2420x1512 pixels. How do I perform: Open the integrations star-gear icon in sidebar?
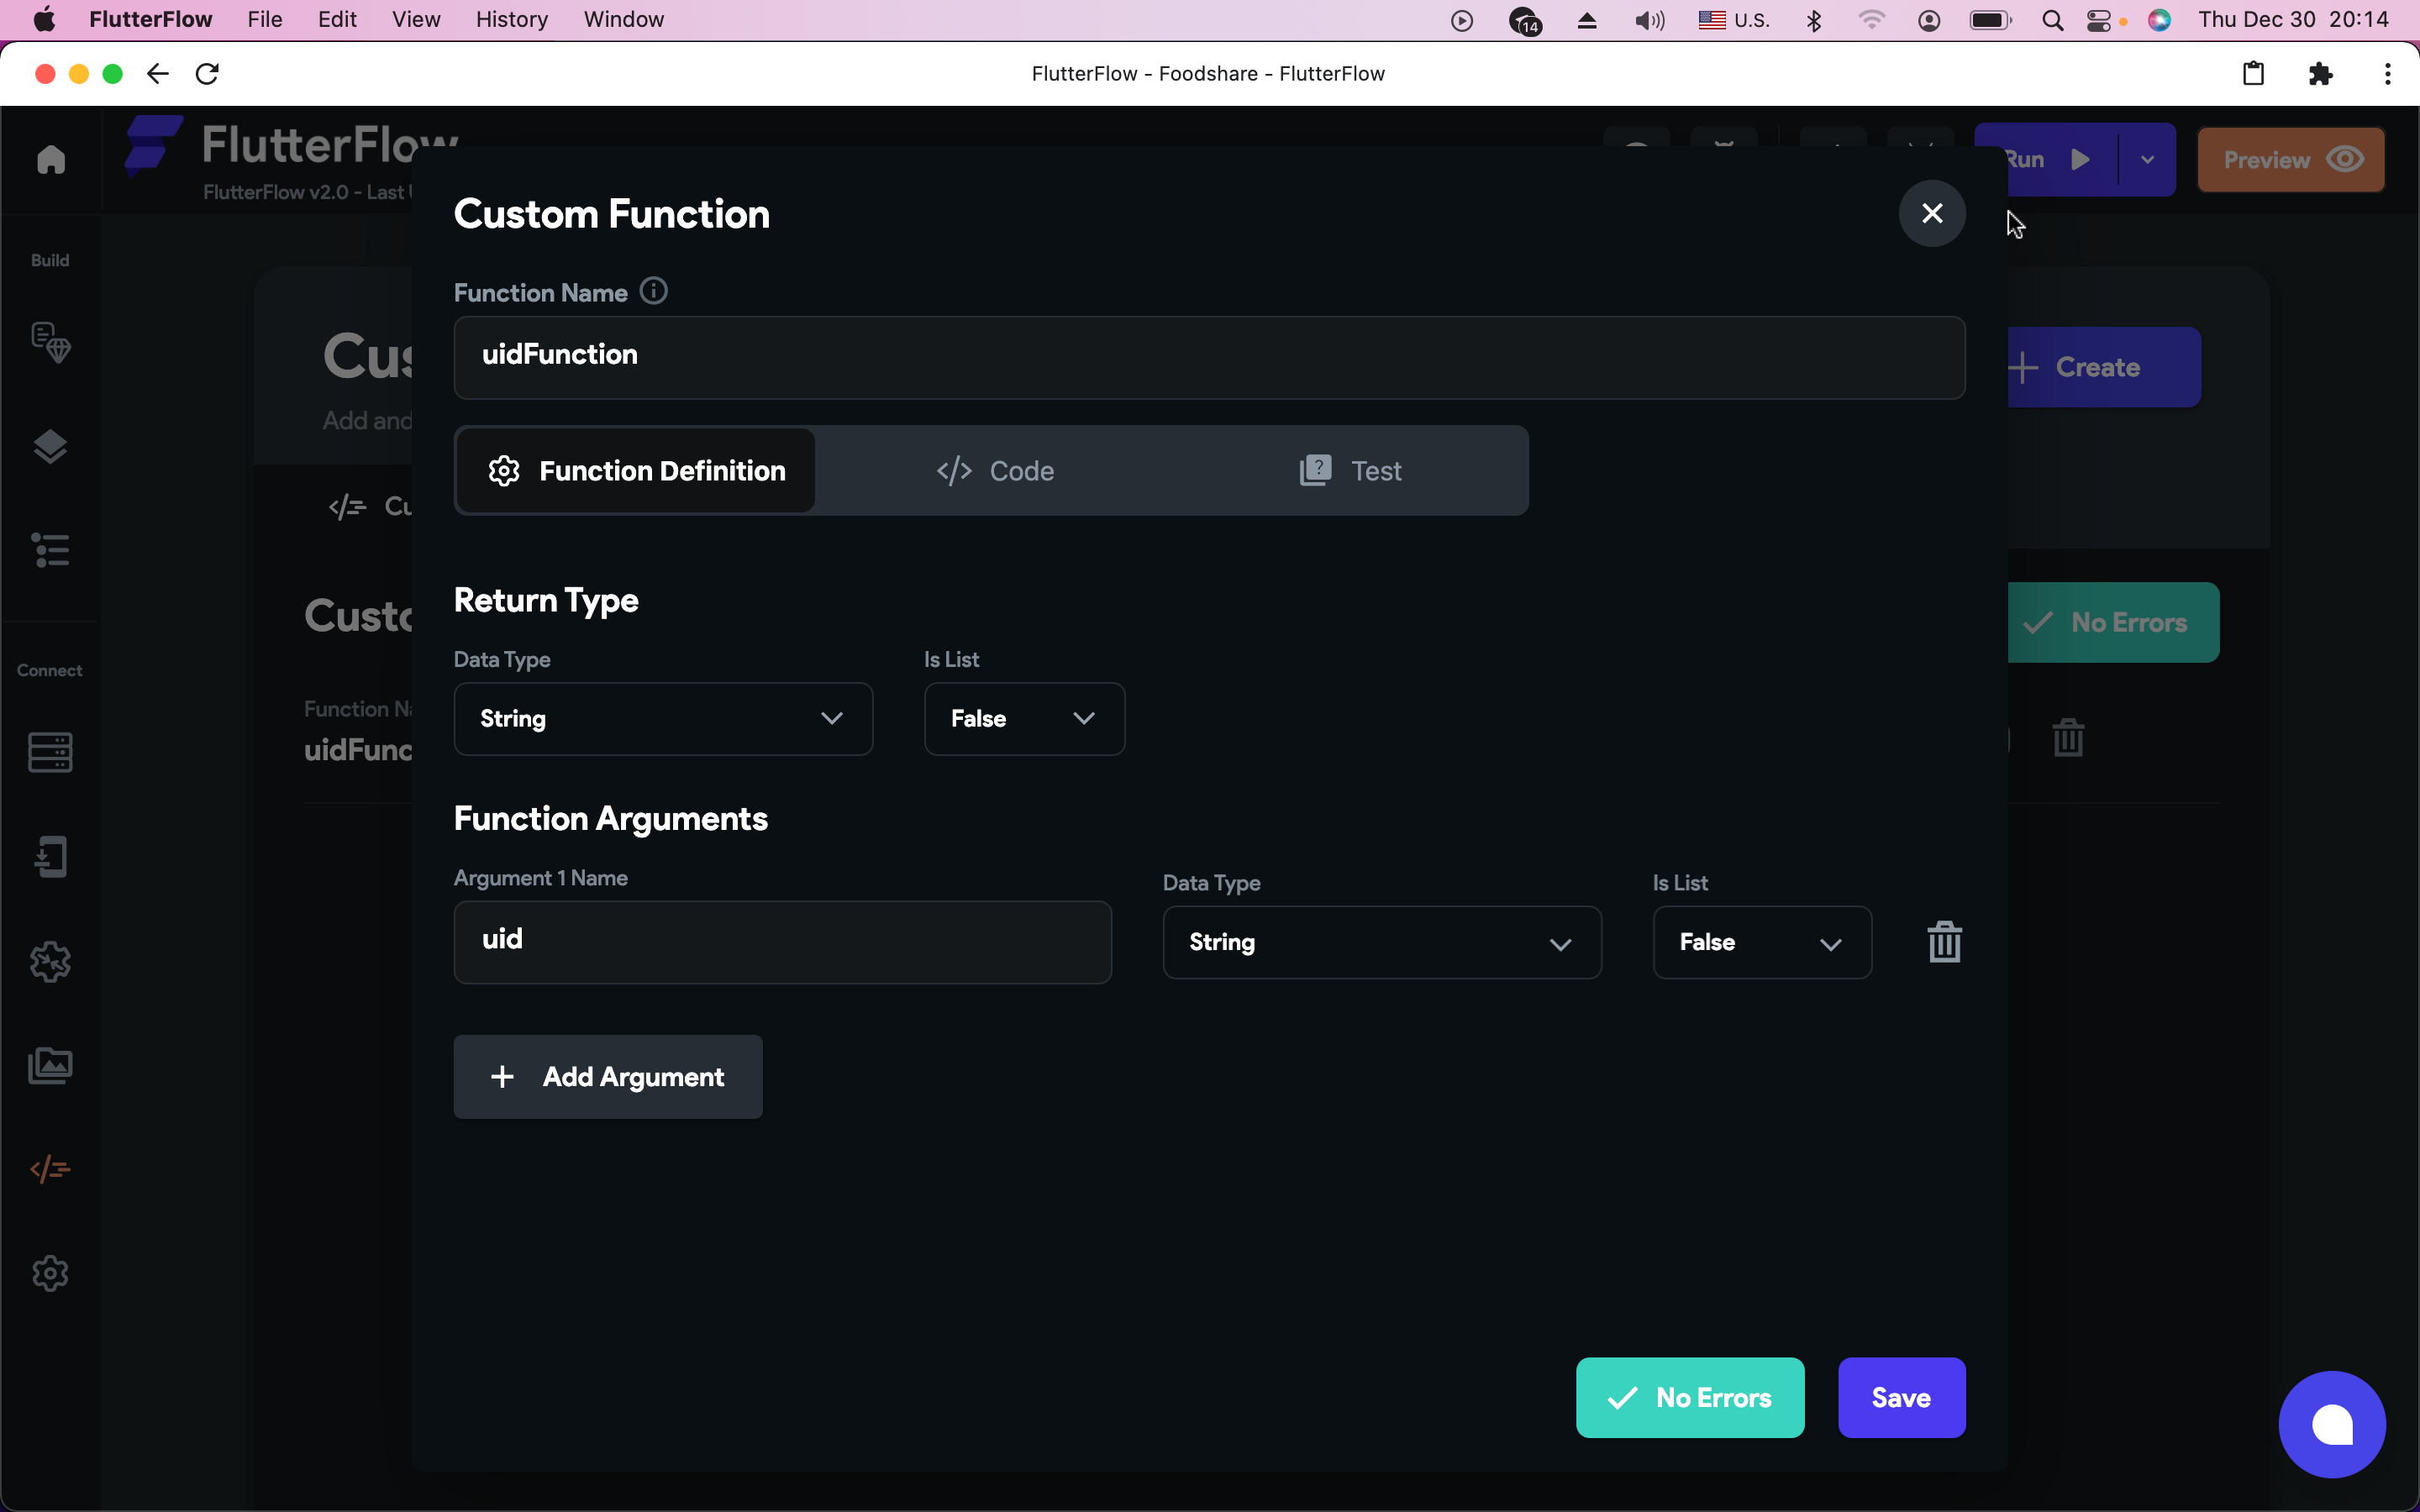coord(51,962)
